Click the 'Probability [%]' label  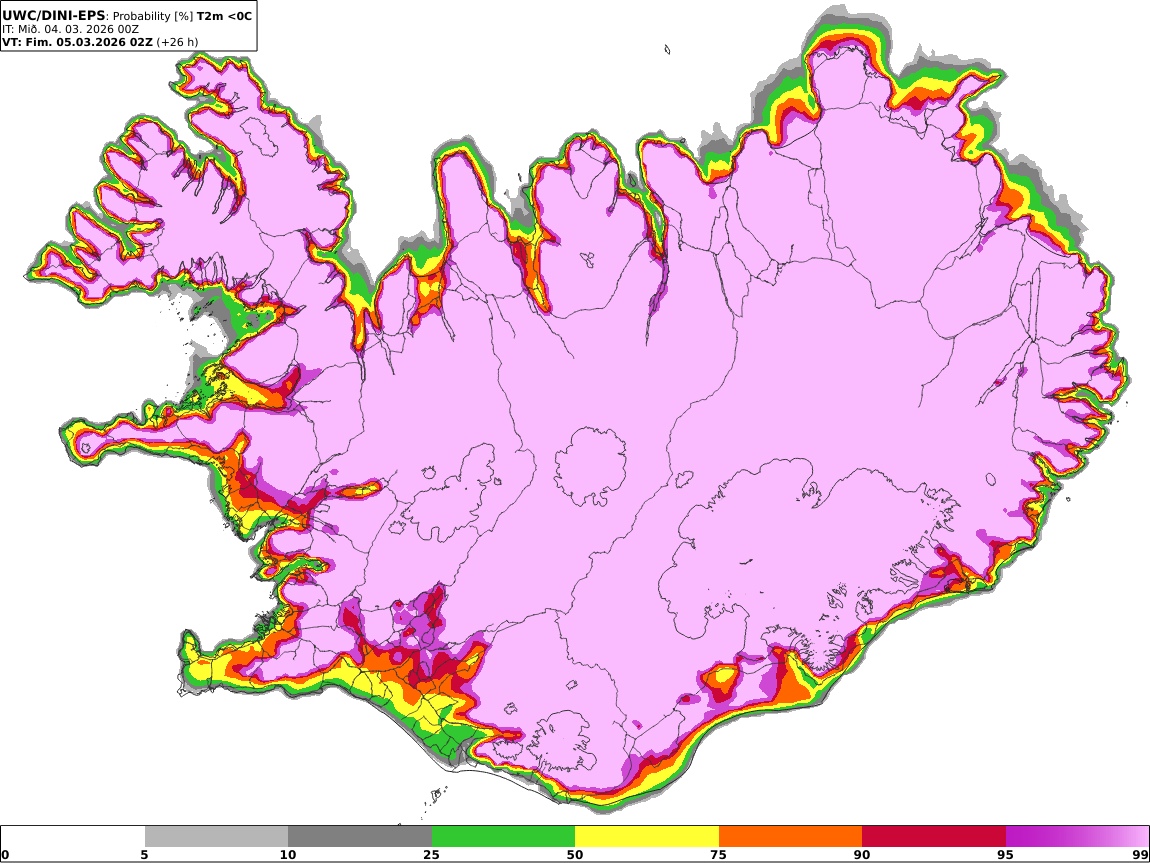(153, 16)
